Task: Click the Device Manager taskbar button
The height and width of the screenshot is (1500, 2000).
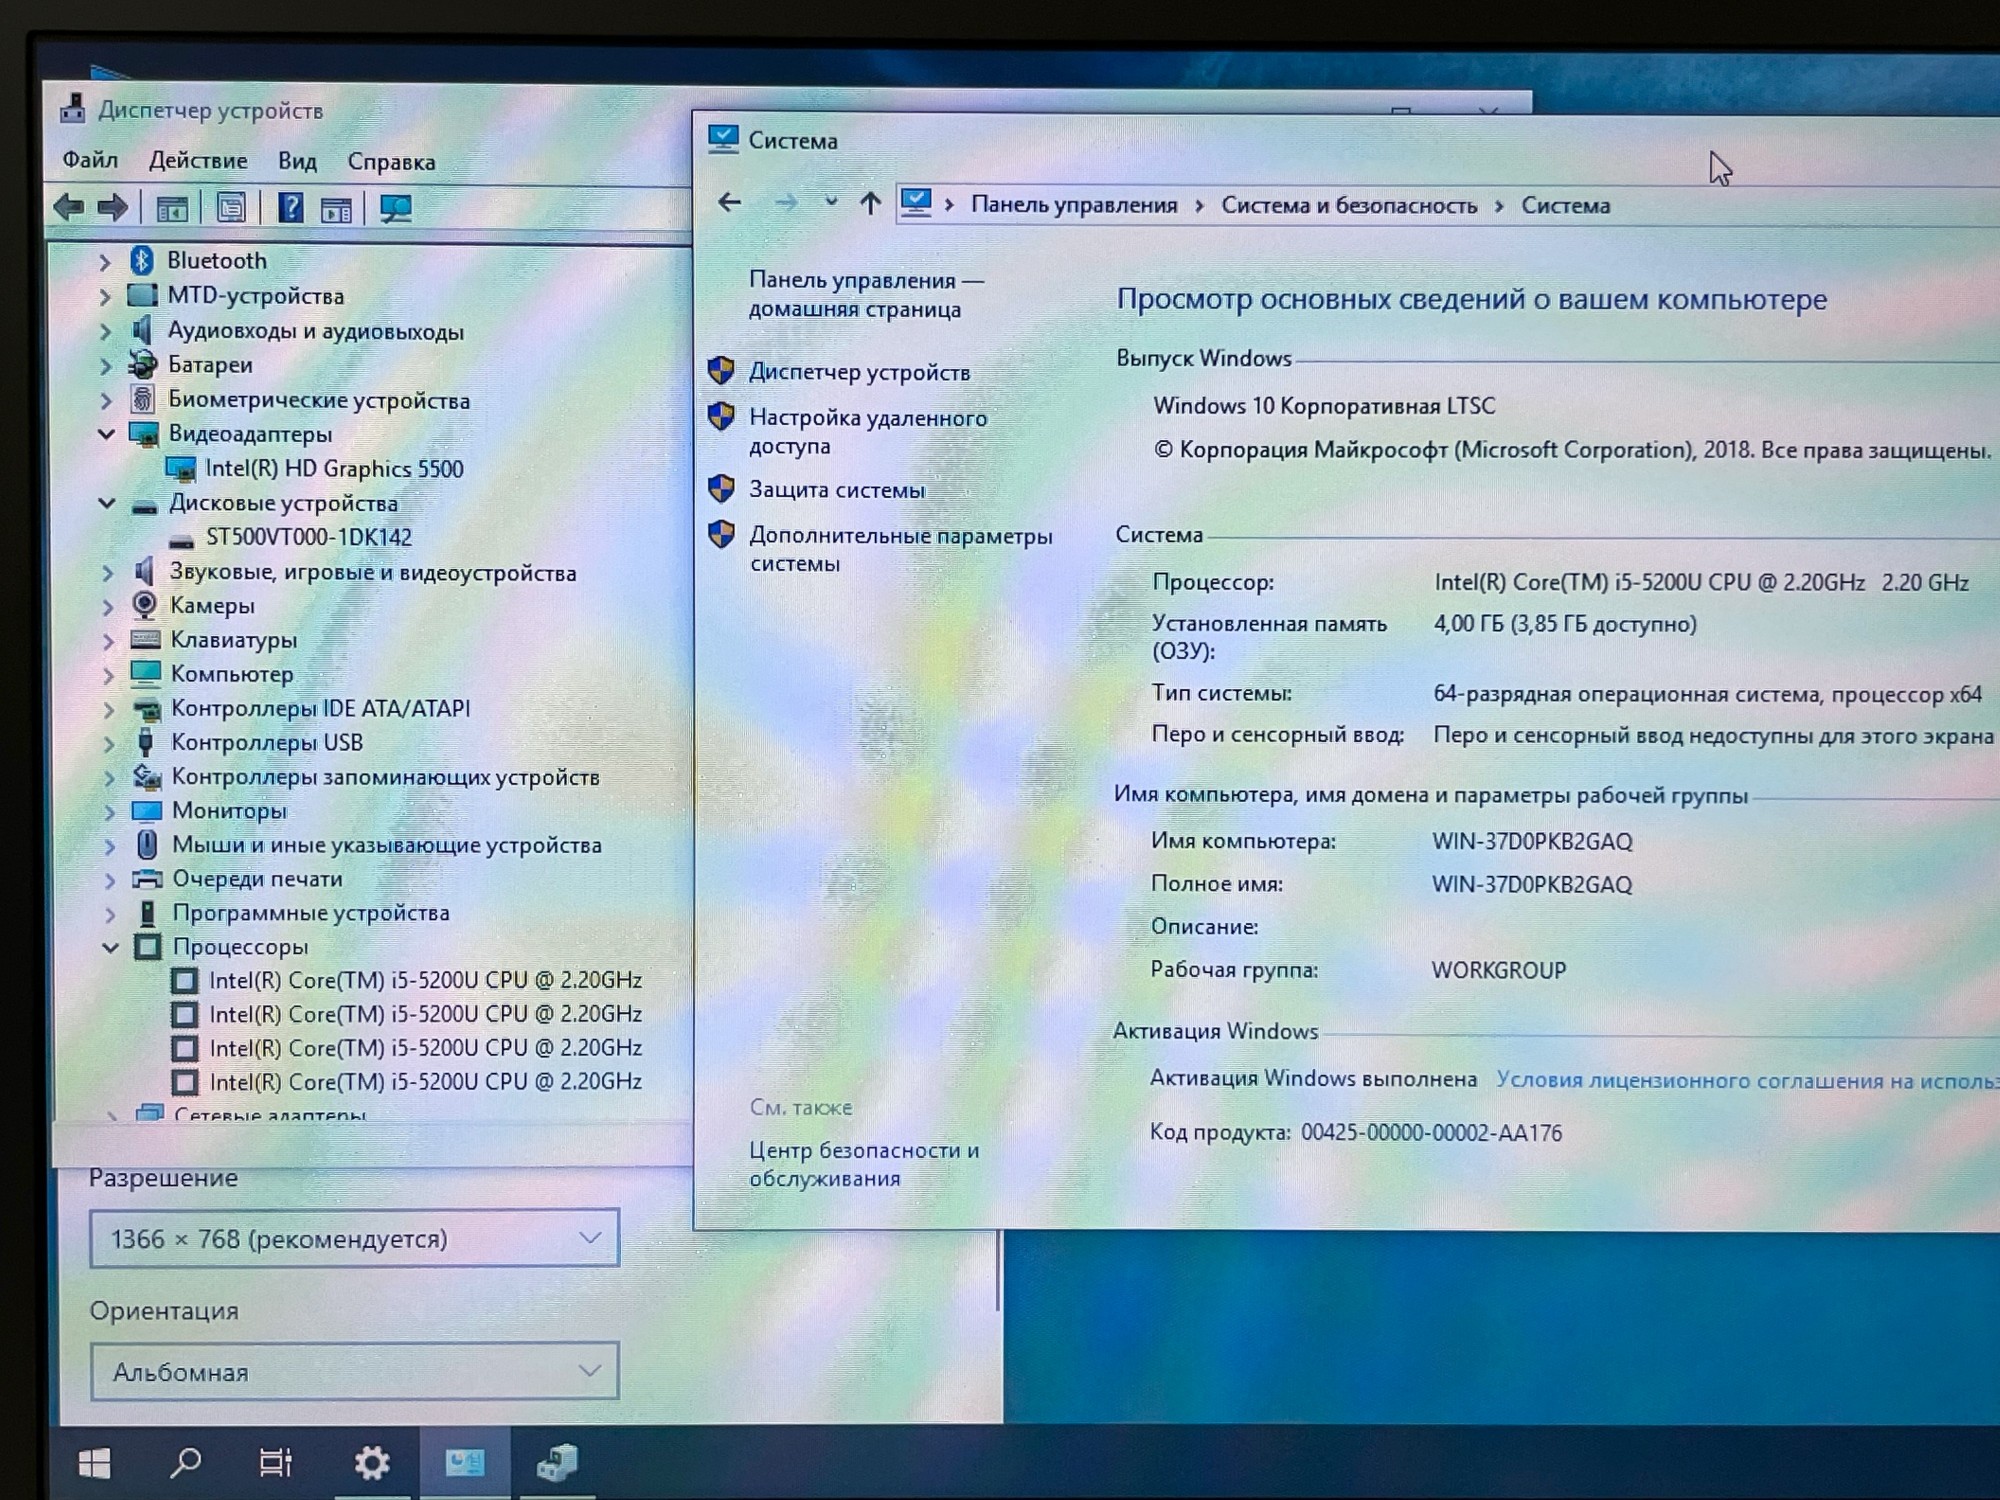Action: pos(557,1463)
